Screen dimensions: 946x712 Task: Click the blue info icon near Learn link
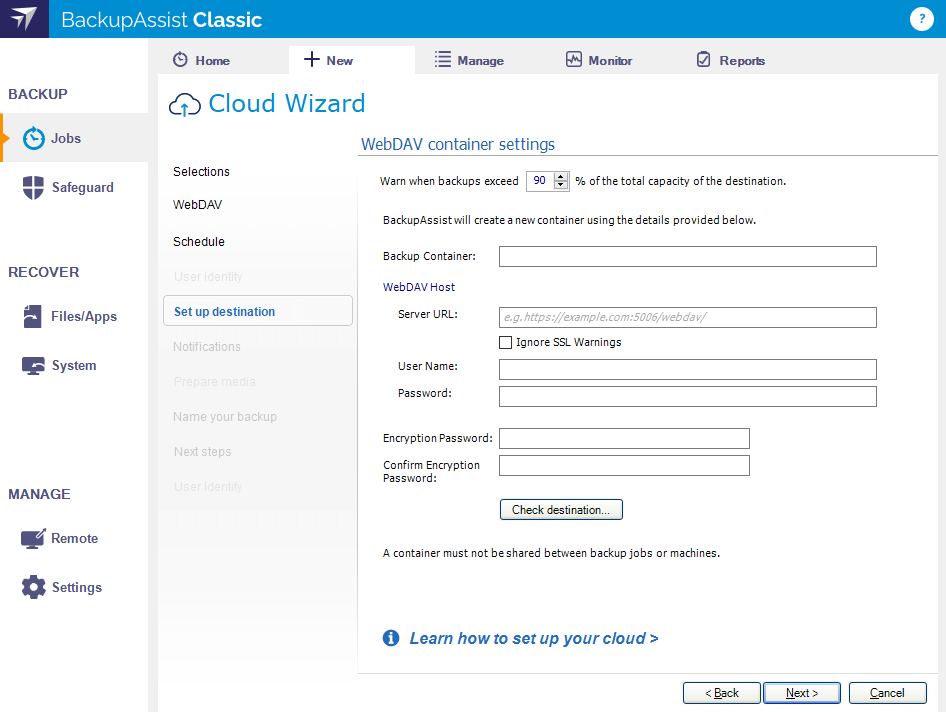click(391, 638)
